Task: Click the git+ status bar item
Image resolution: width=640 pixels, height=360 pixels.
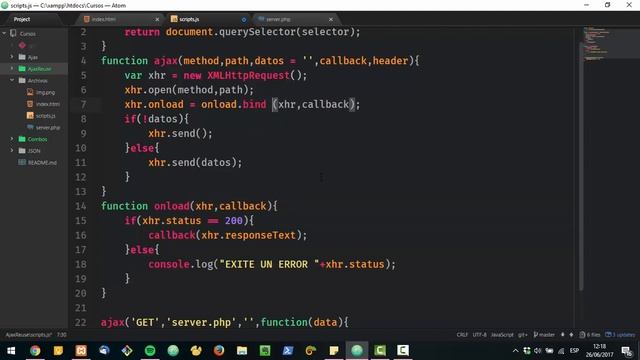Action: pos(522,335)
